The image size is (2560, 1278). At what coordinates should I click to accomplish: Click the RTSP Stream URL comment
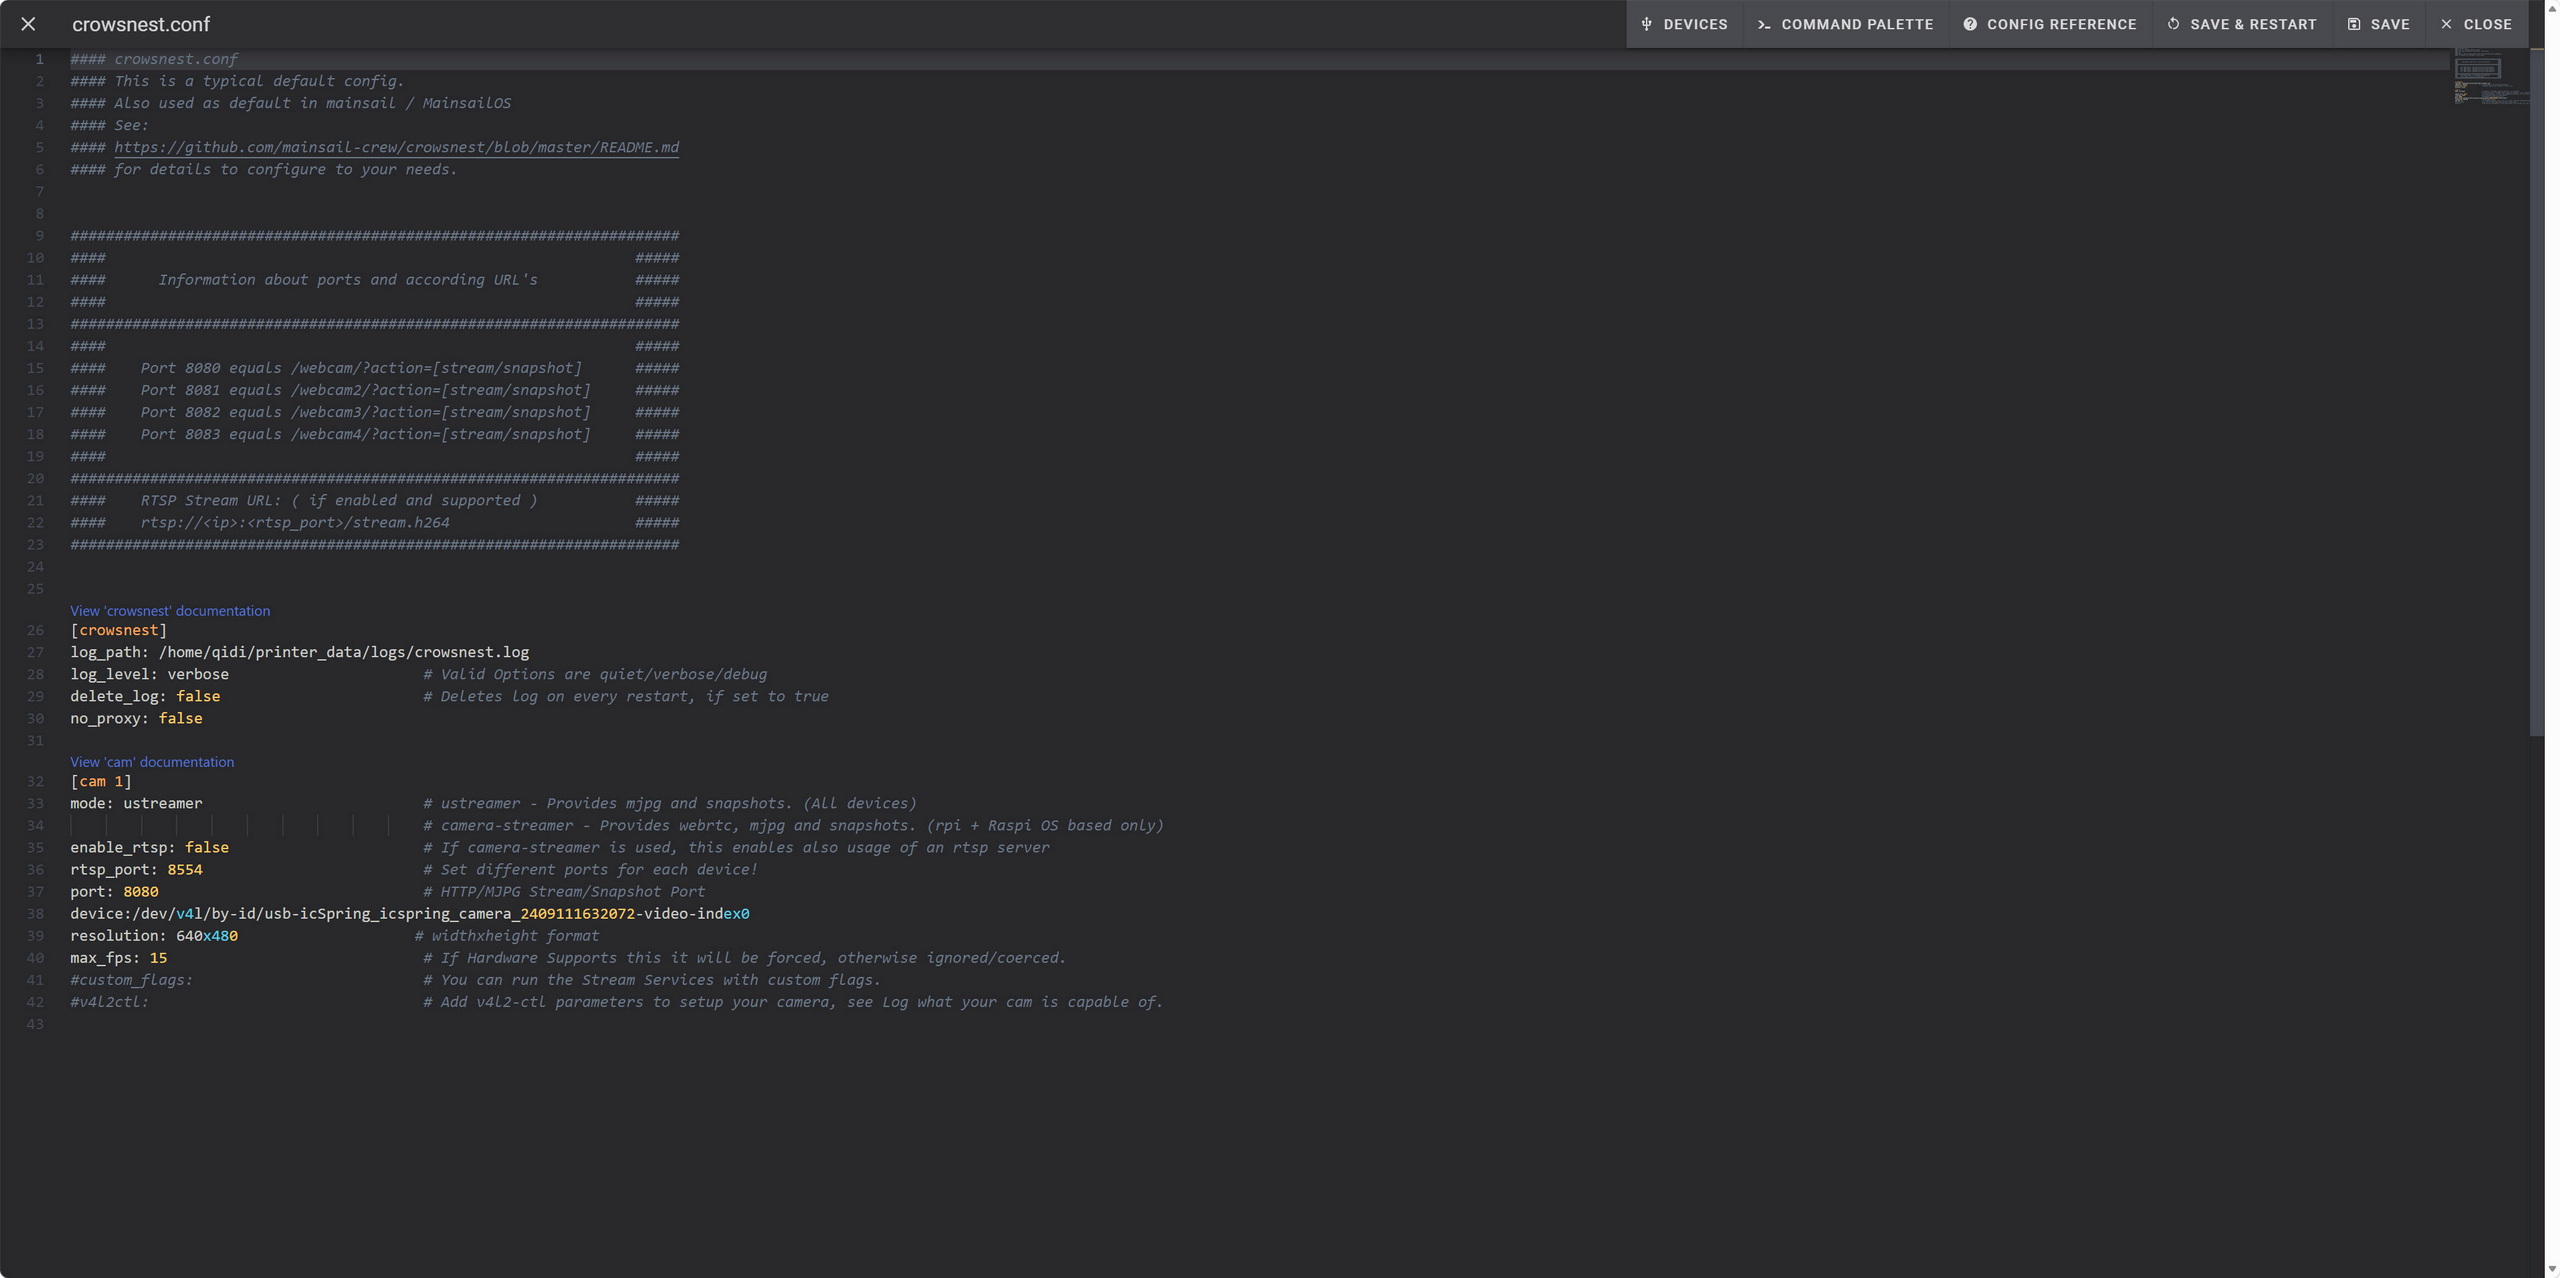pyautogui.click(x=339, y=500)
